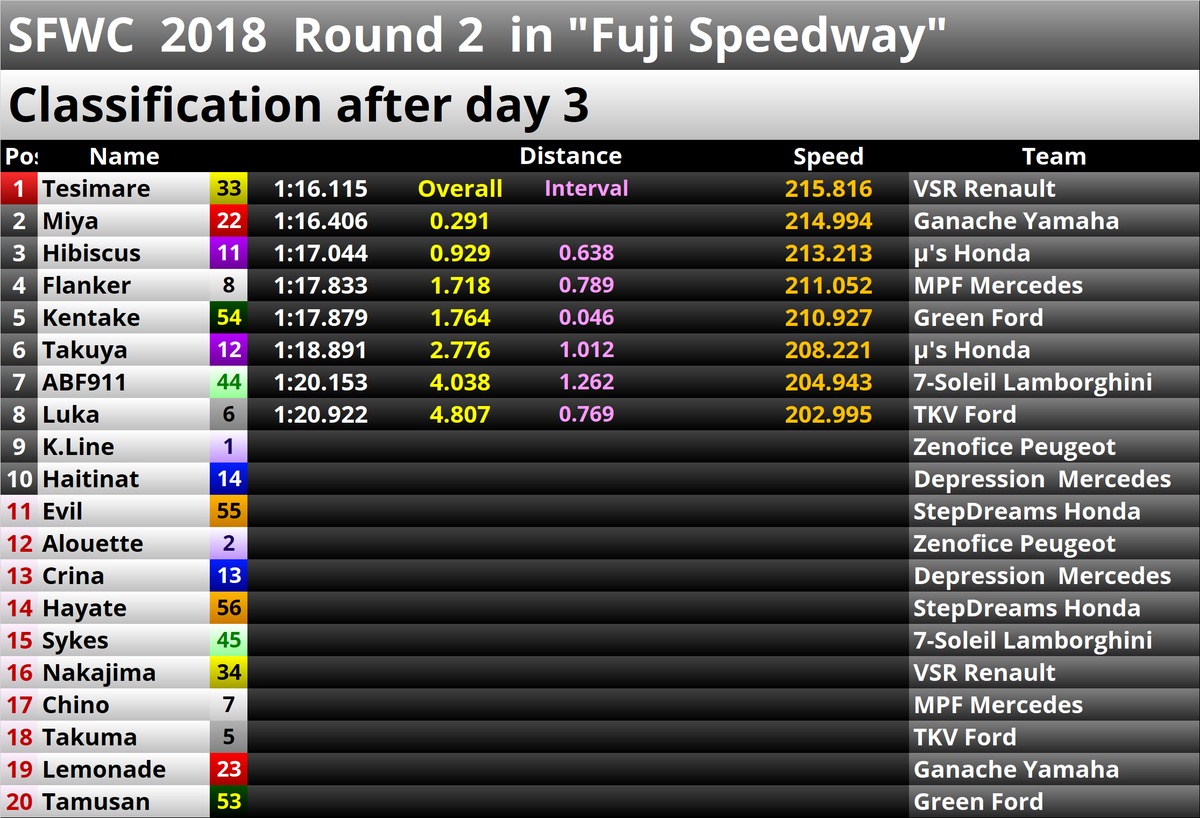
Task: Select driver name Tamusan
Action: [x=96, y=802]
